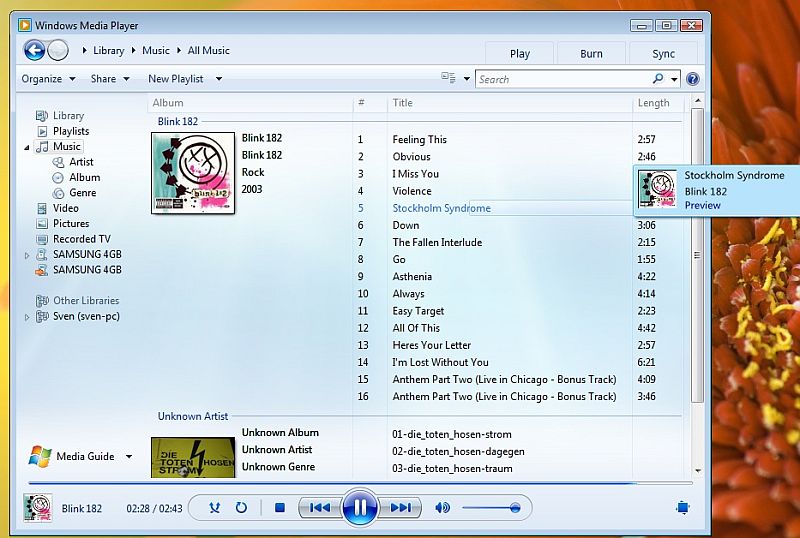The image size is (800, 538).
Task: Click the view options icon left of search
Action: coord(448,78)
